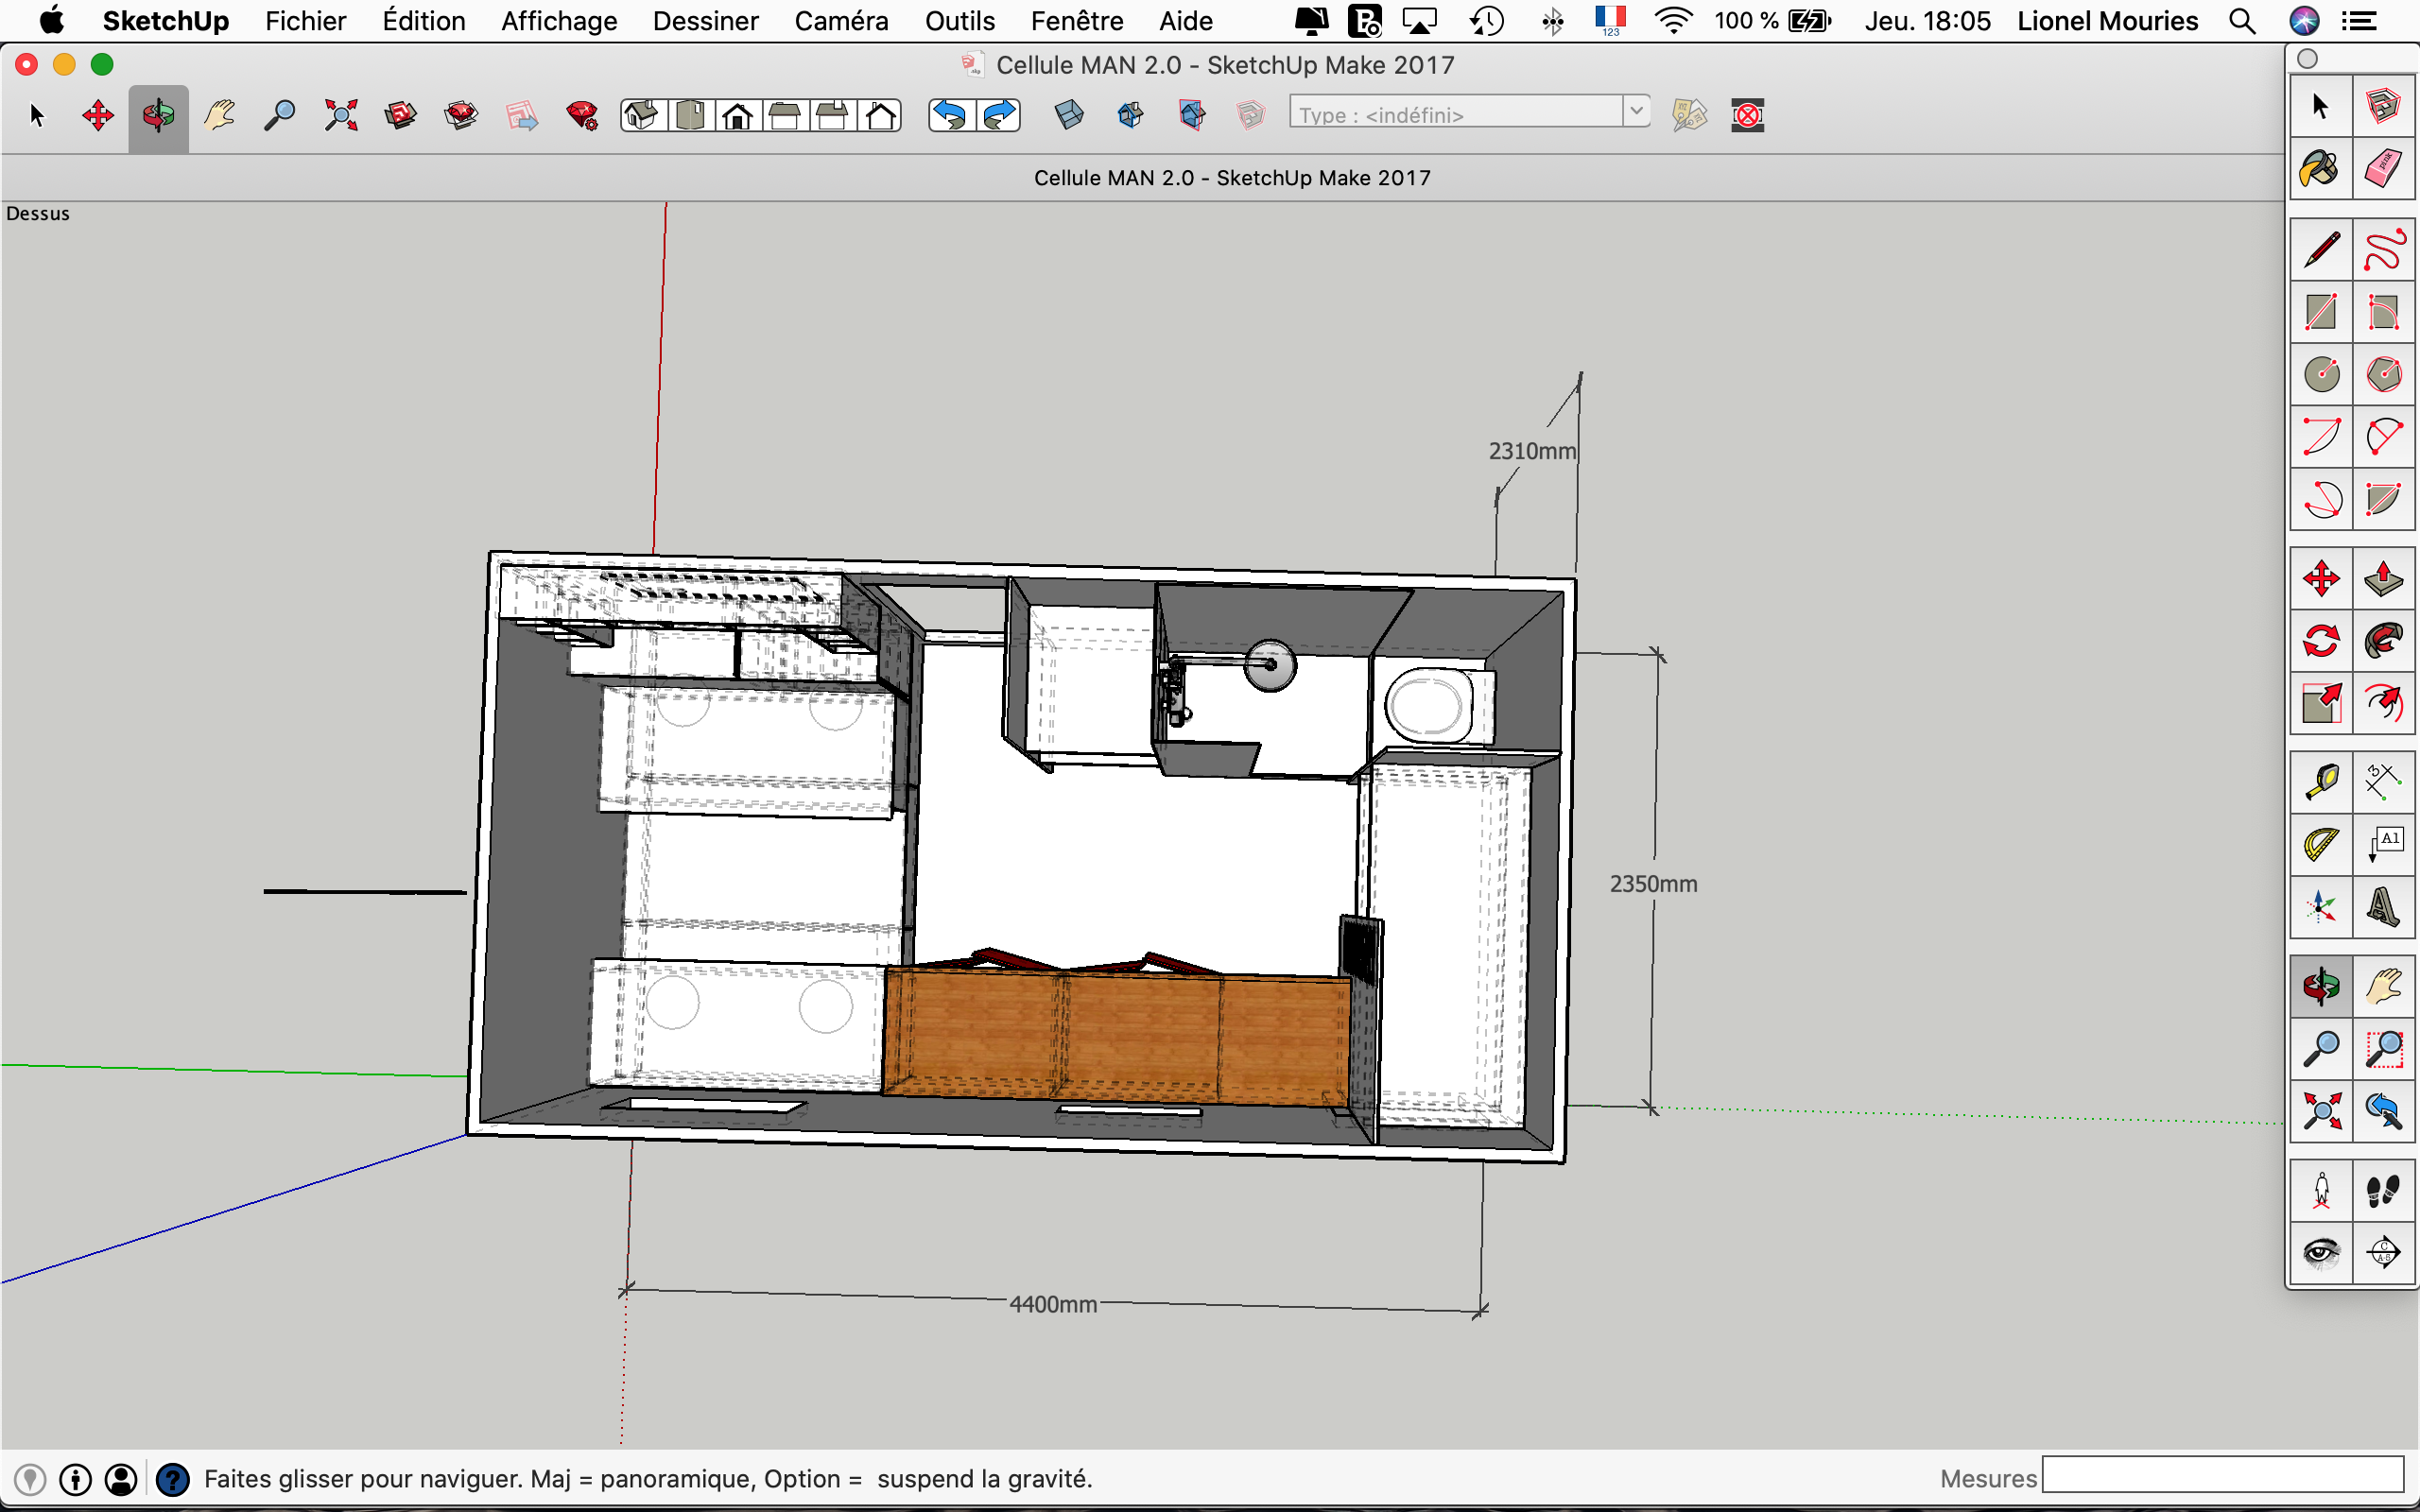Viewport: 2420px width, 1512px height.
Task: Choose the Zoom Window tool
Action: click(2383, 1049)
